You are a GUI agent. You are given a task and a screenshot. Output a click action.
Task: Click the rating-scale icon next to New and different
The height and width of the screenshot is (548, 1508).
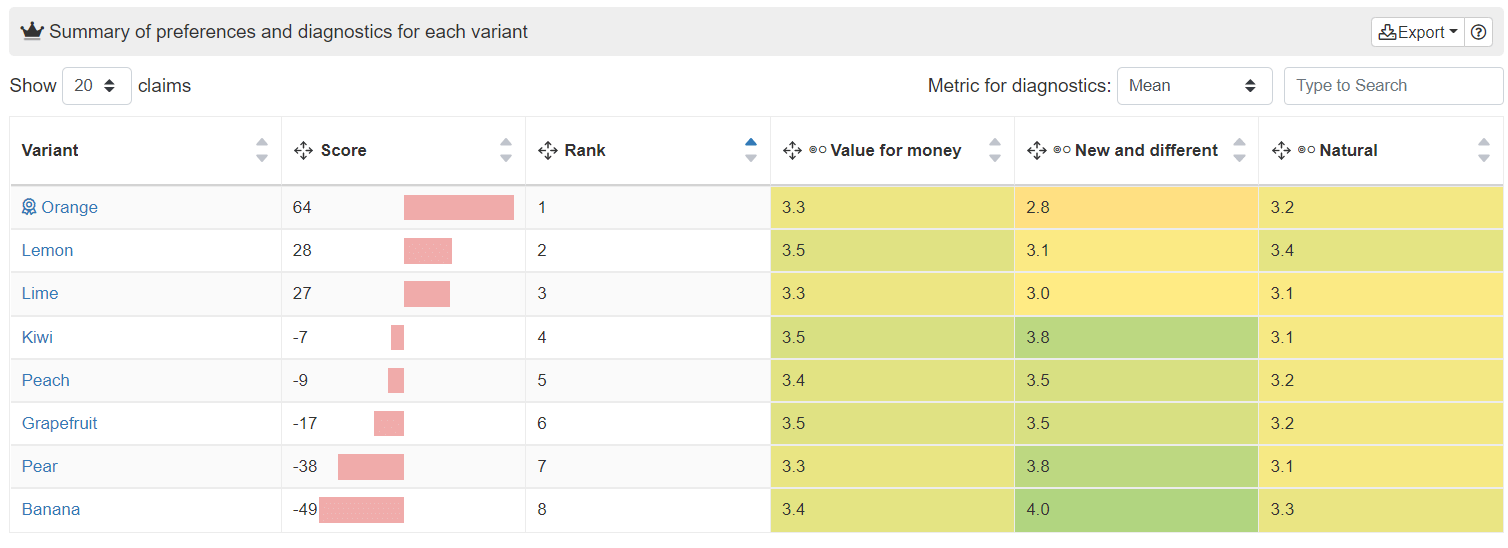pyautogui.click(x=1062, y=150)
